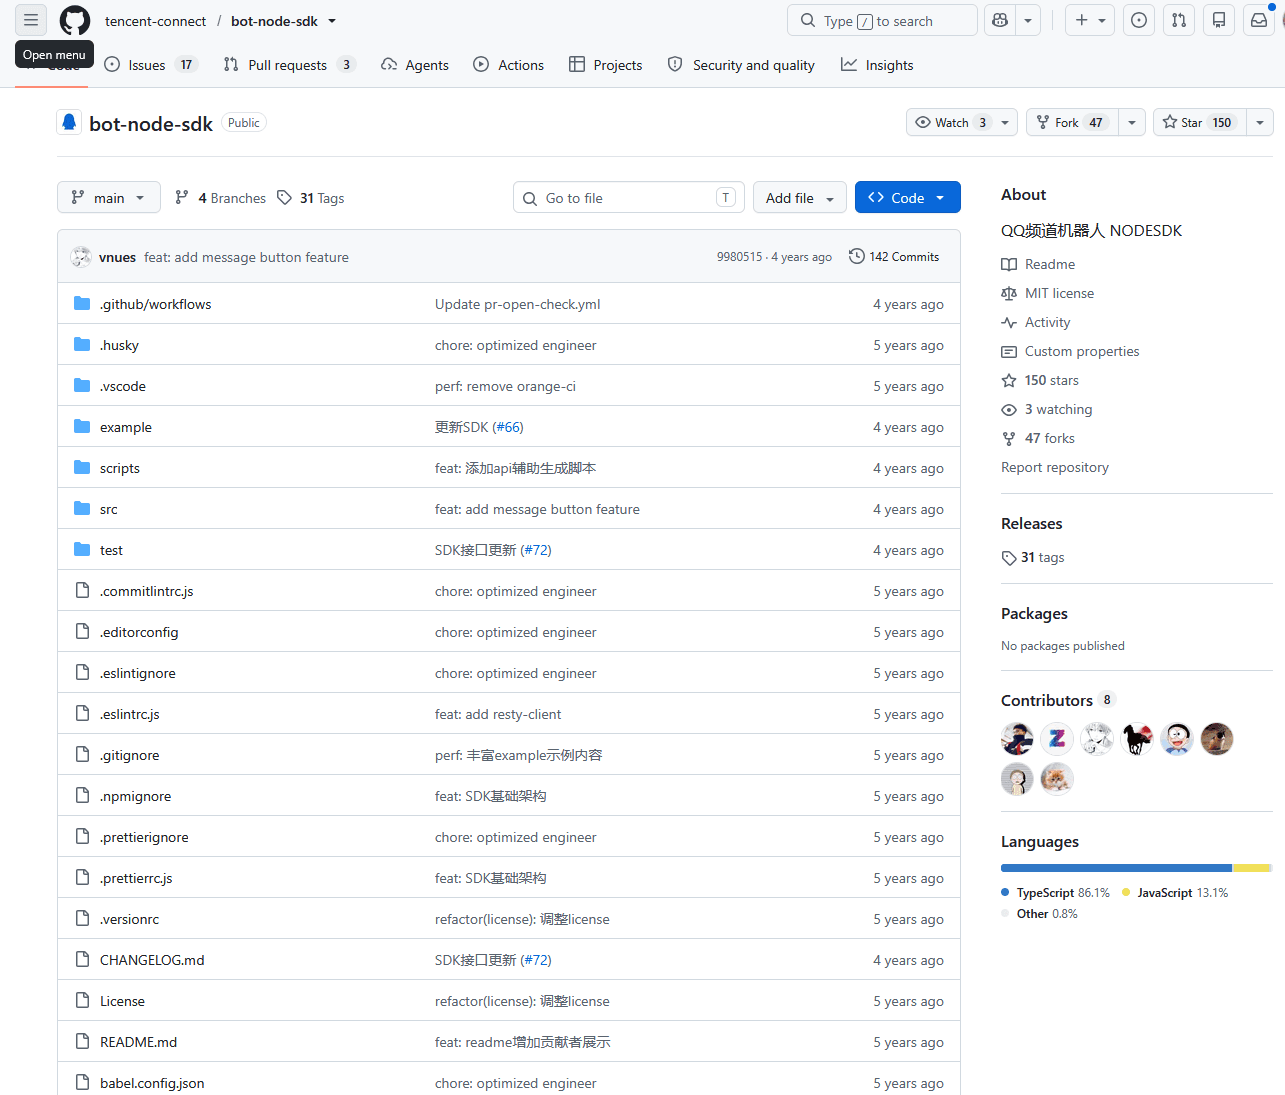Viewport: 1285px width, 1095px height.
Task: Open Copilot chat icon in header
Action: pyautogui.click(x=999, y=20)
